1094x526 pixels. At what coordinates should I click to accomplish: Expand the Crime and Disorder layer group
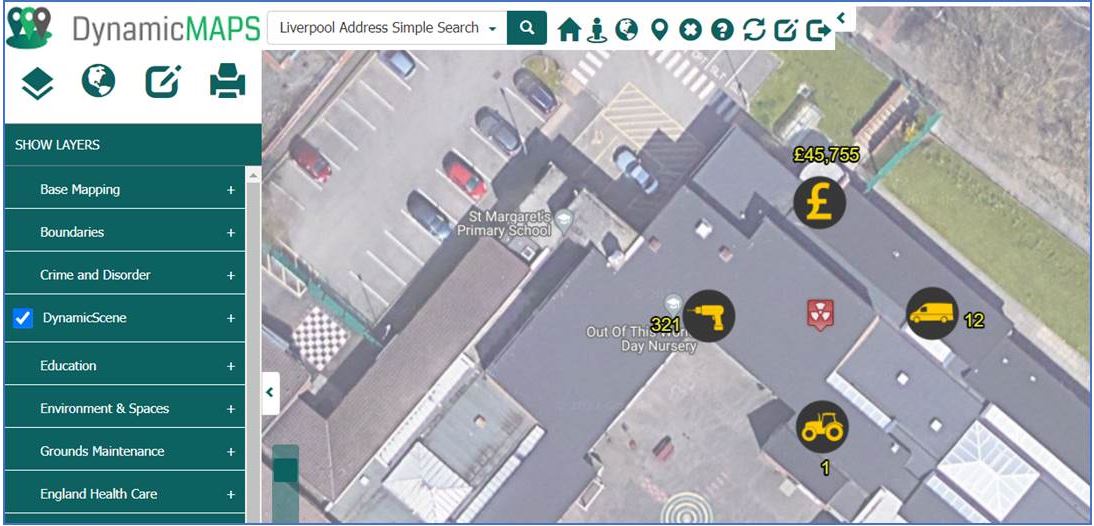point(231,276)
